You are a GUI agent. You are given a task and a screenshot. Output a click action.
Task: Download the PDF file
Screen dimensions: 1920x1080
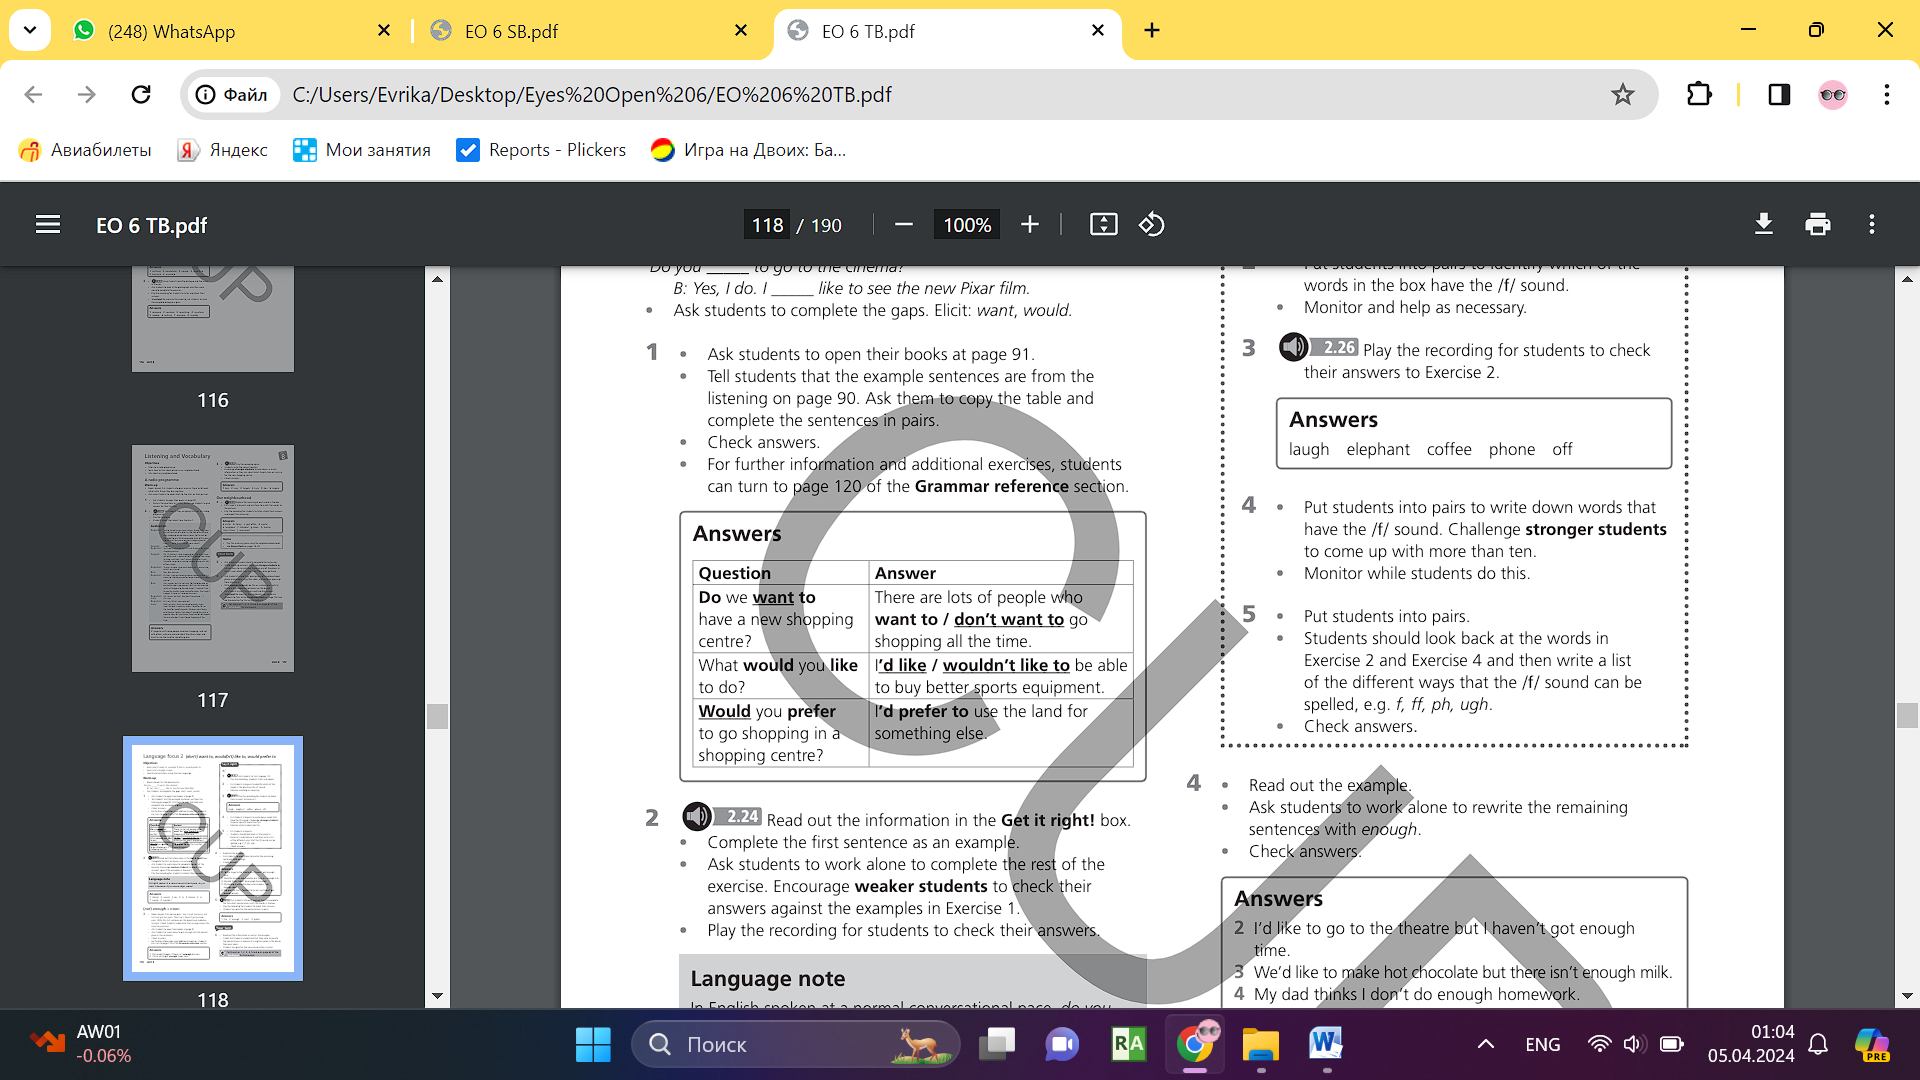(x=1764, y=225)
